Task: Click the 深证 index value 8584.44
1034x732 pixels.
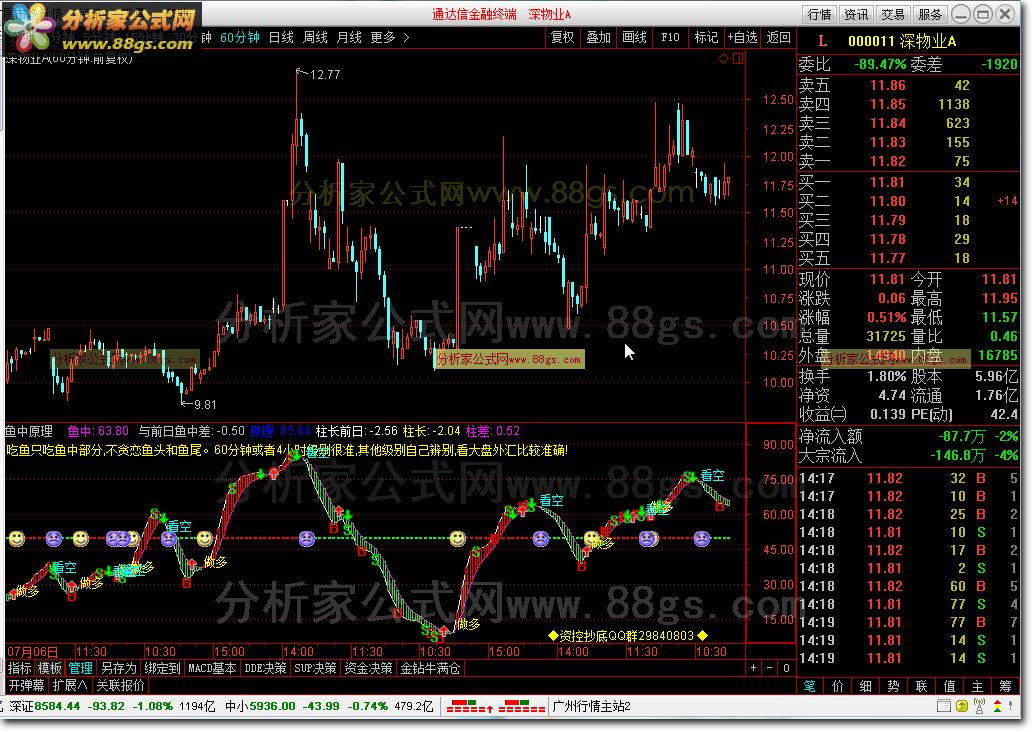Action: tap(57, 706)
